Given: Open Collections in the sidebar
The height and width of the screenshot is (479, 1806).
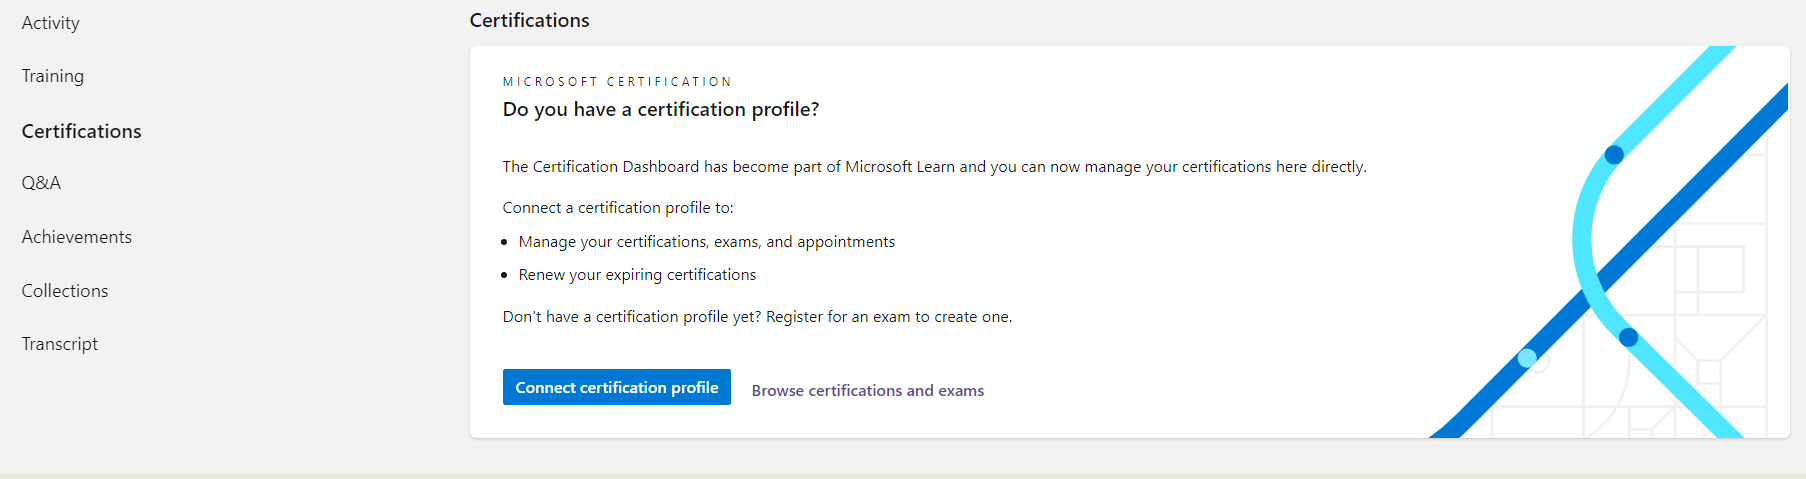Looking at the screenshot, I should tap(65, 291).
